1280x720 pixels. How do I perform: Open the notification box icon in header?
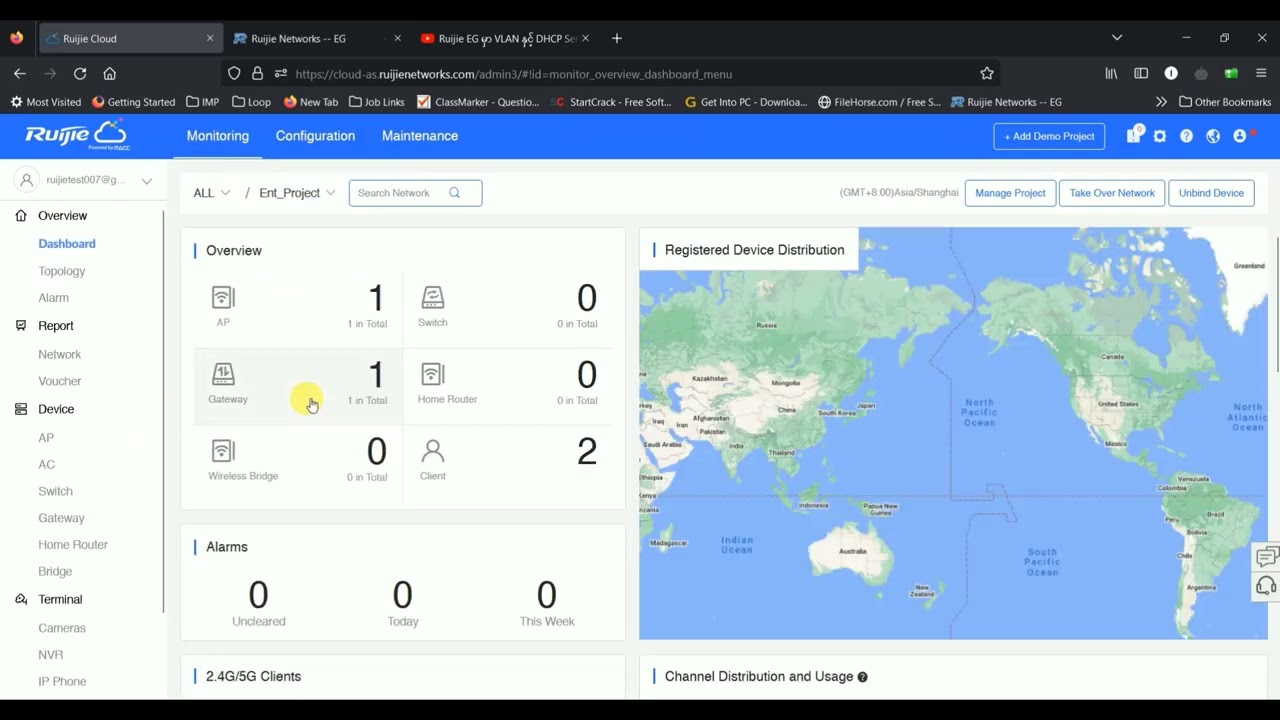pos(1133,136)
